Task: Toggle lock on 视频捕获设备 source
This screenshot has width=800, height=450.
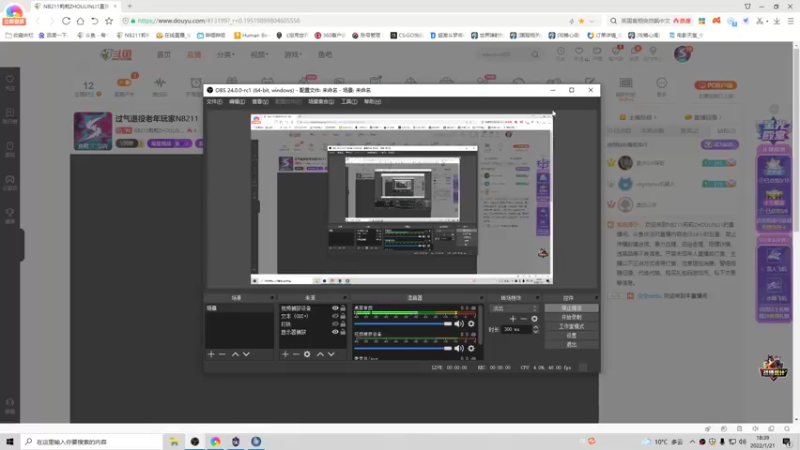Action: tap(343, 308)
